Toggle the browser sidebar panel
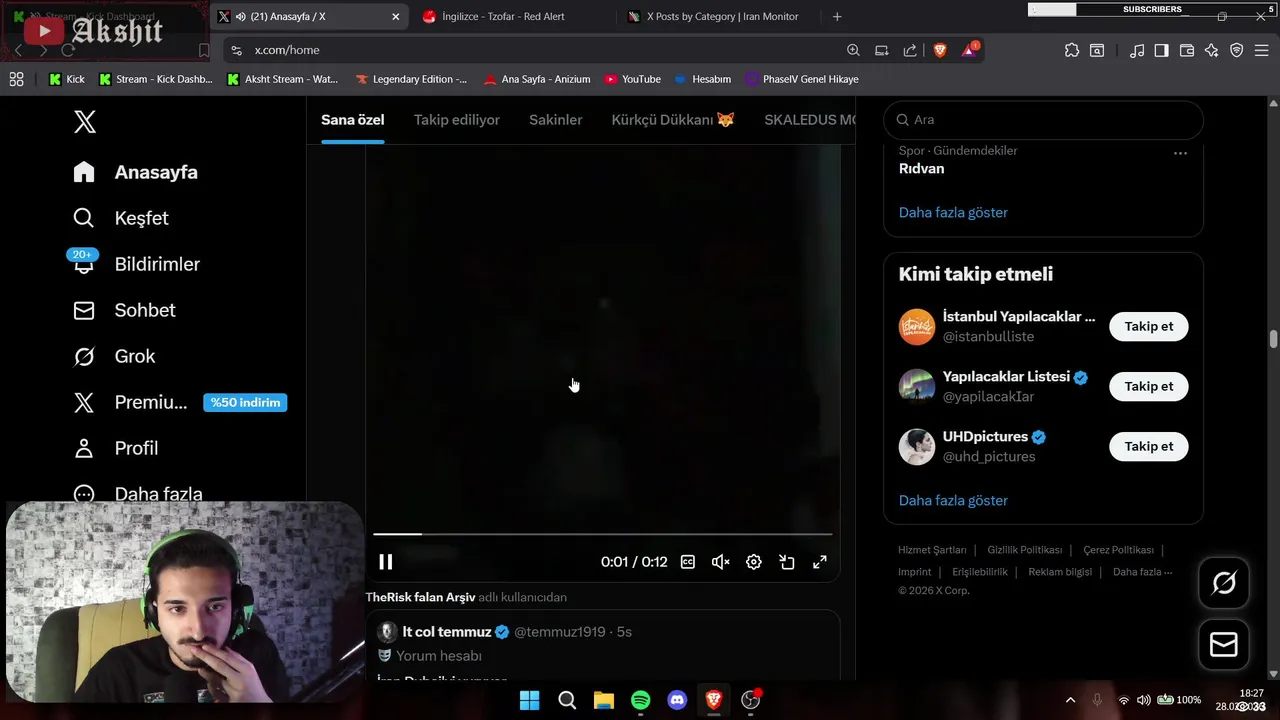1280x720 pixels. click(x=1161, y=50)
